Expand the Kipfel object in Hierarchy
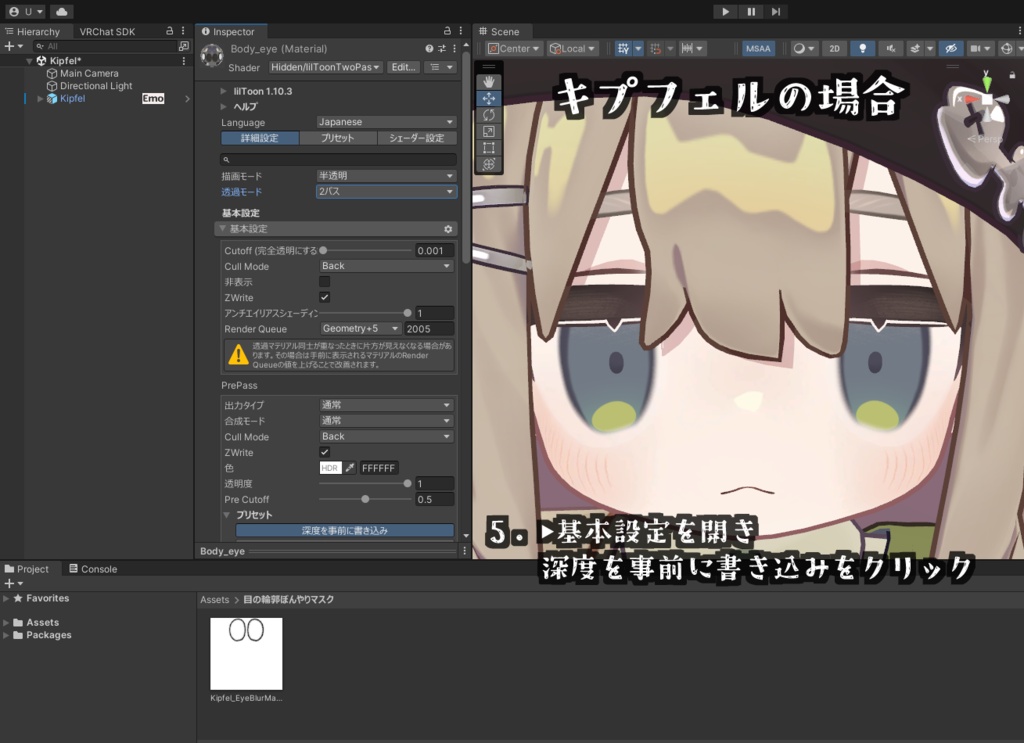This screenshot has width=1024, height=743. click(x=40, y=99)
